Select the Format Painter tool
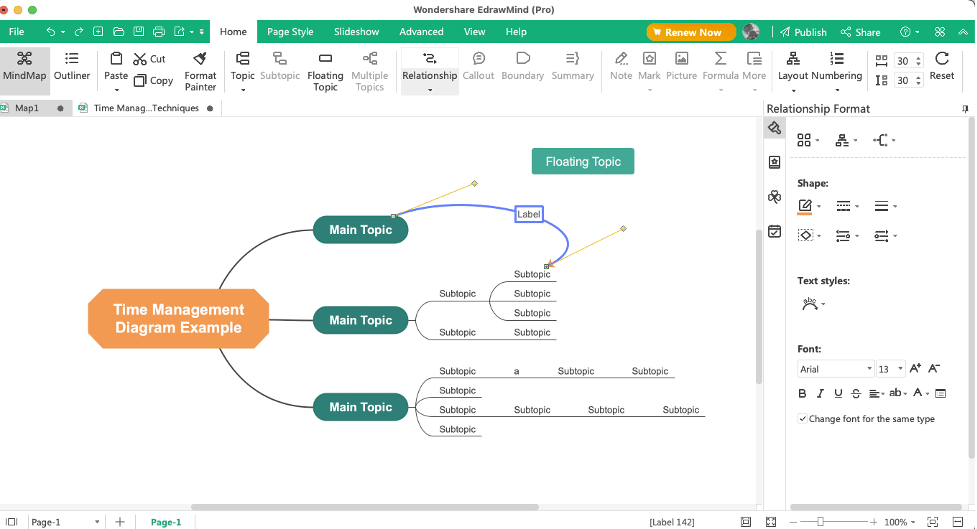 [200, 71]
